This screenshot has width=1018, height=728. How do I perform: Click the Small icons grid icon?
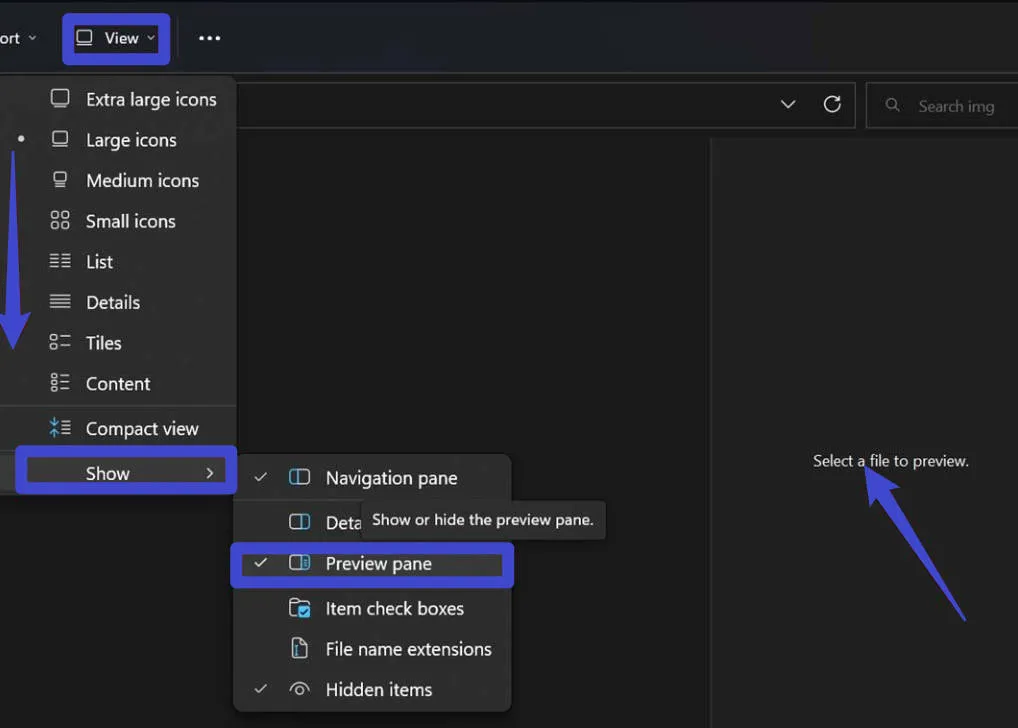pos(60,221)
